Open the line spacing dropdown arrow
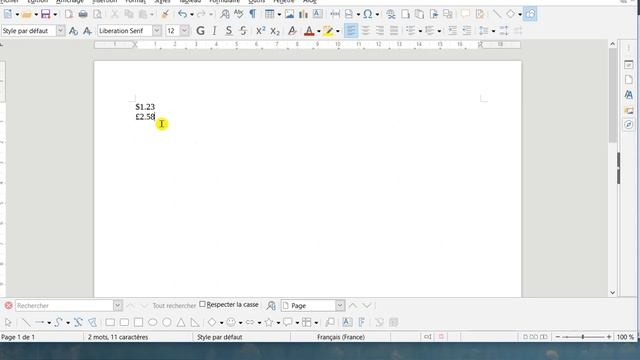This screenshot has height=360, width=640. 493,31
